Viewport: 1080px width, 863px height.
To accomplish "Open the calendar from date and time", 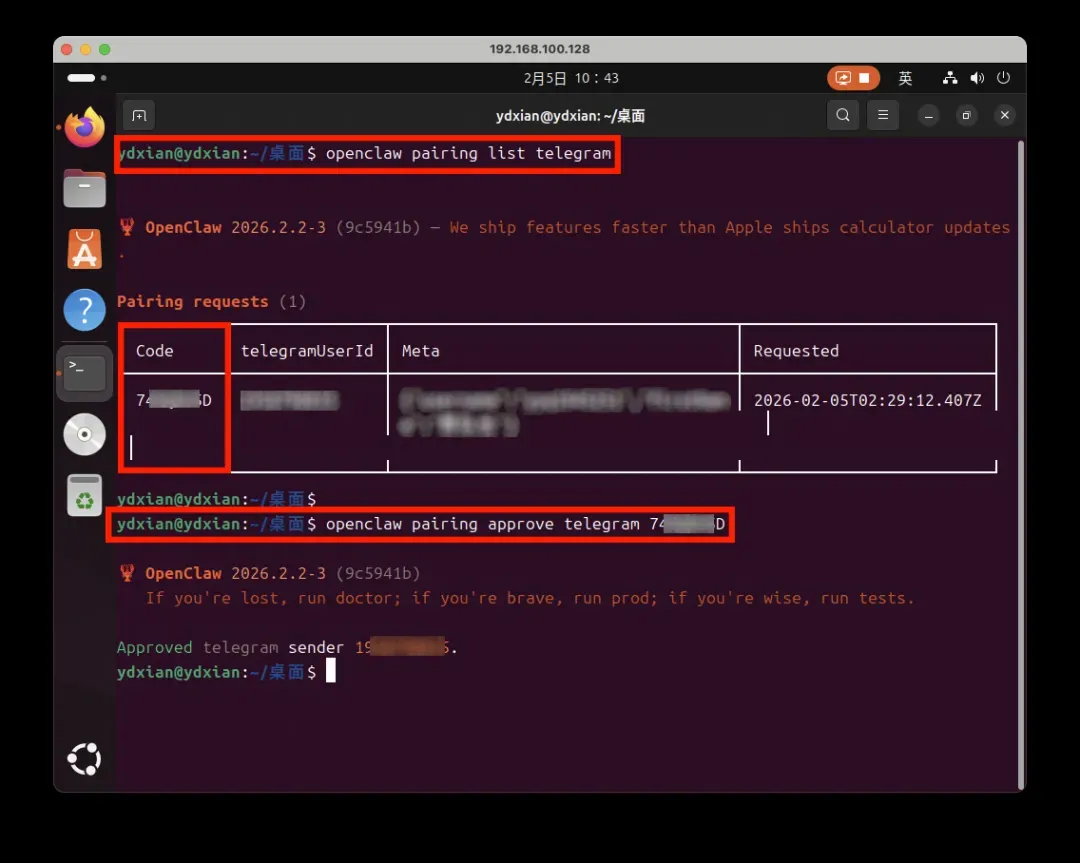I will point(571,78).
